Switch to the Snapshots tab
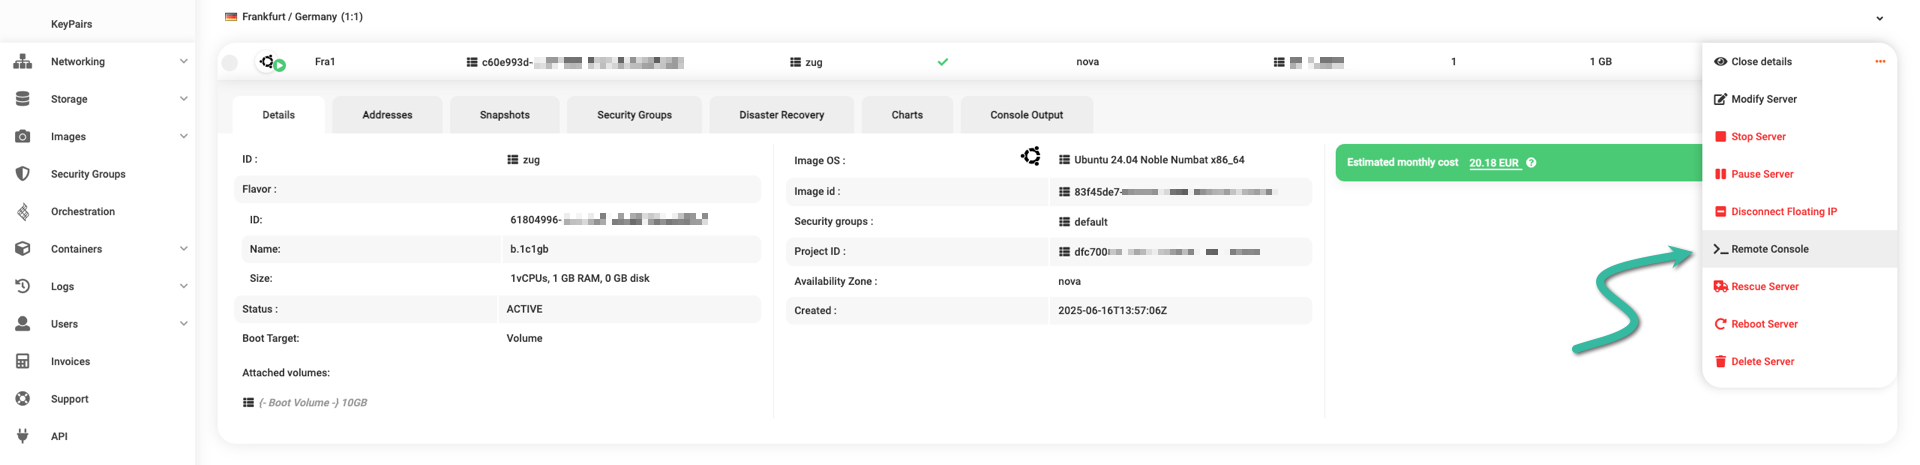1920x465 pixels. coord(504,115)
